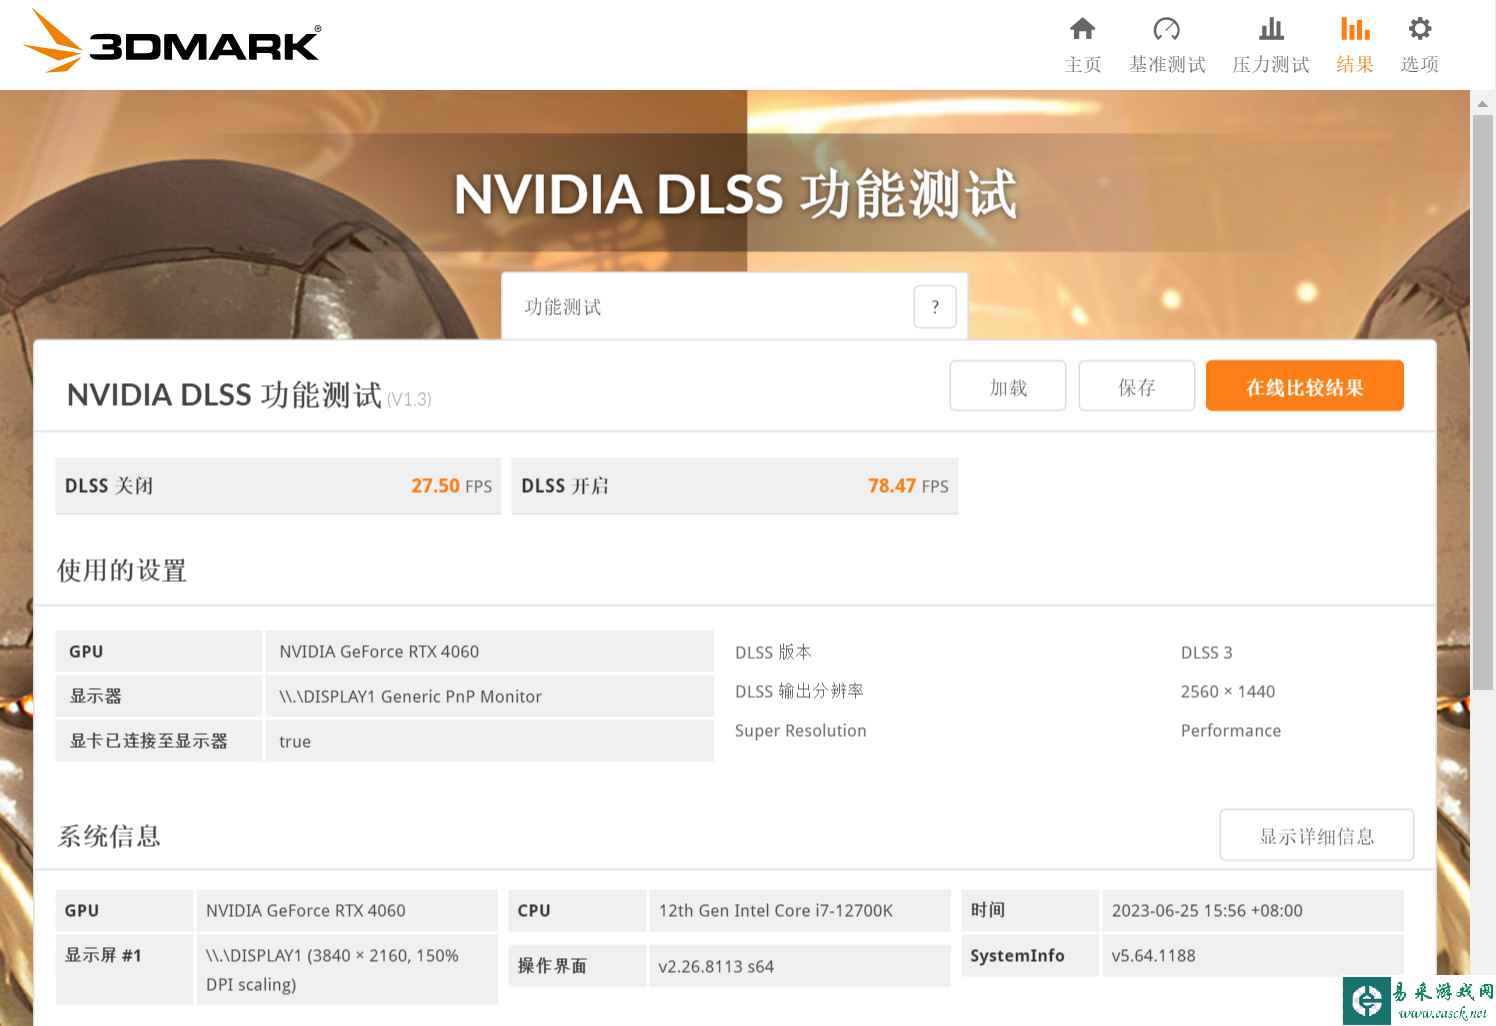Click the 'DLSS 3' version value
This screenshot has width=1496, height=1026.
tap(1206, 653)
